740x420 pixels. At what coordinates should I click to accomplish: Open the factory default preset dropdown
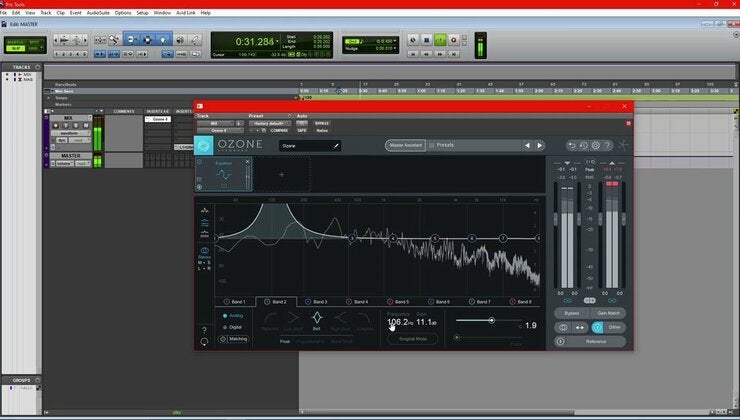(x=270, y=124)
